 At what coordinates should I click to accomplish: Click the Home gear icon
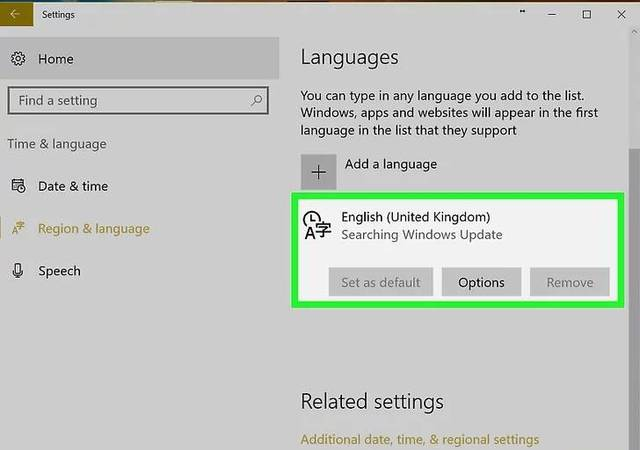click(x=18, y=59)
